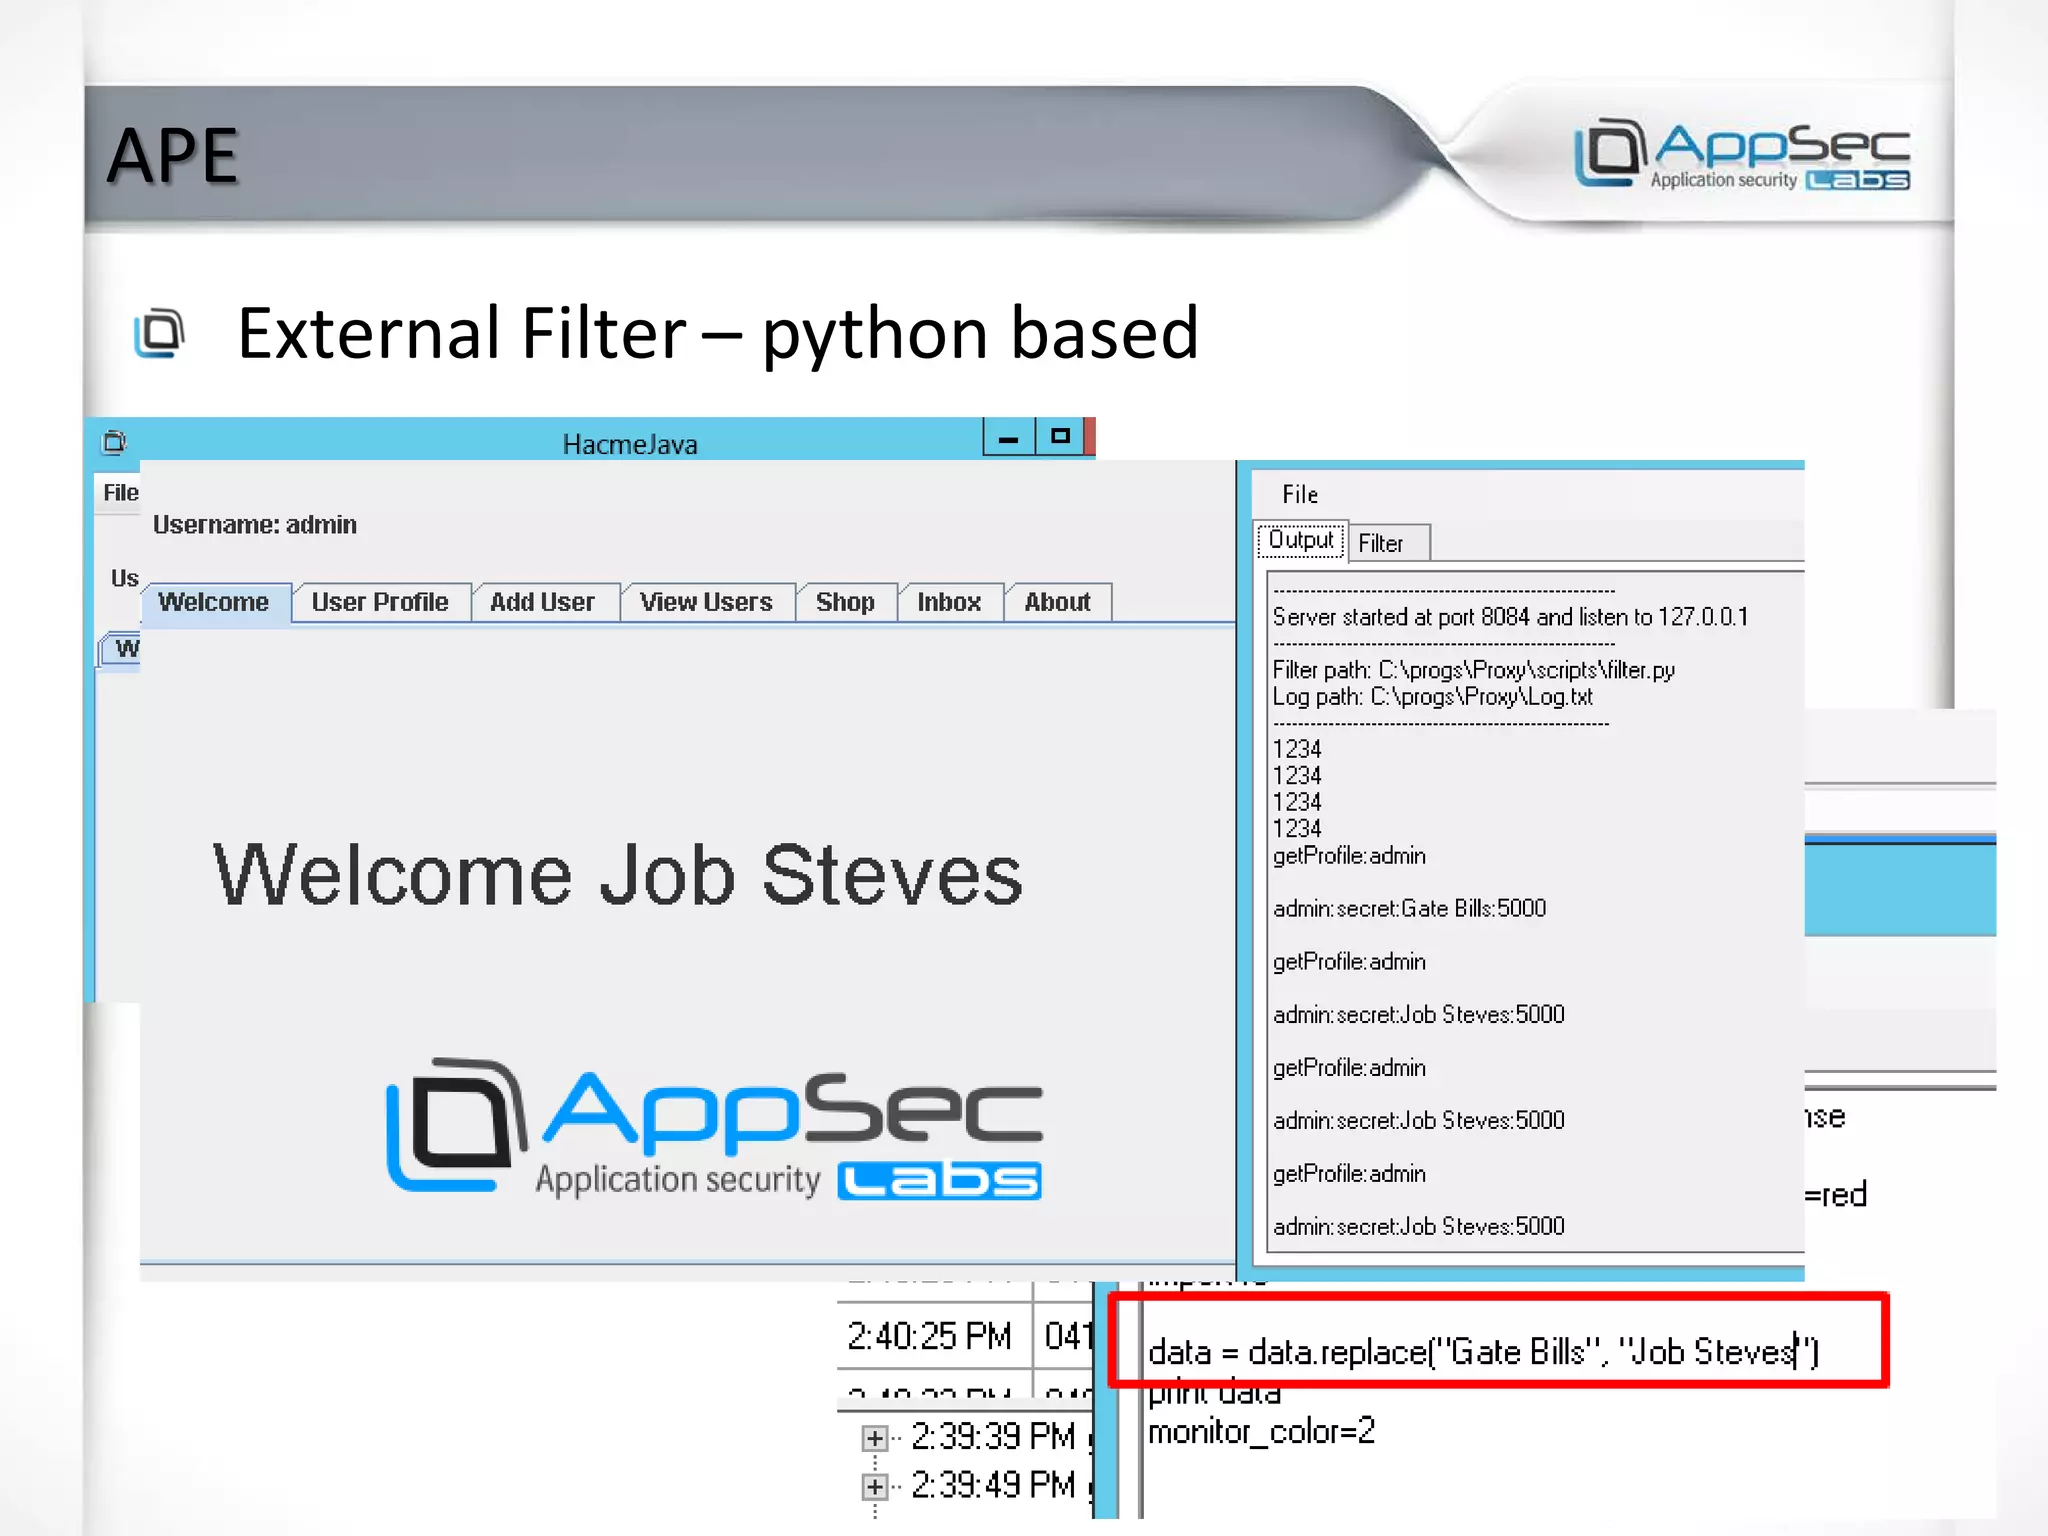Open the Welcome tab in HacmeJava
Screen dimensions: 2048x1536
point(215,602)
